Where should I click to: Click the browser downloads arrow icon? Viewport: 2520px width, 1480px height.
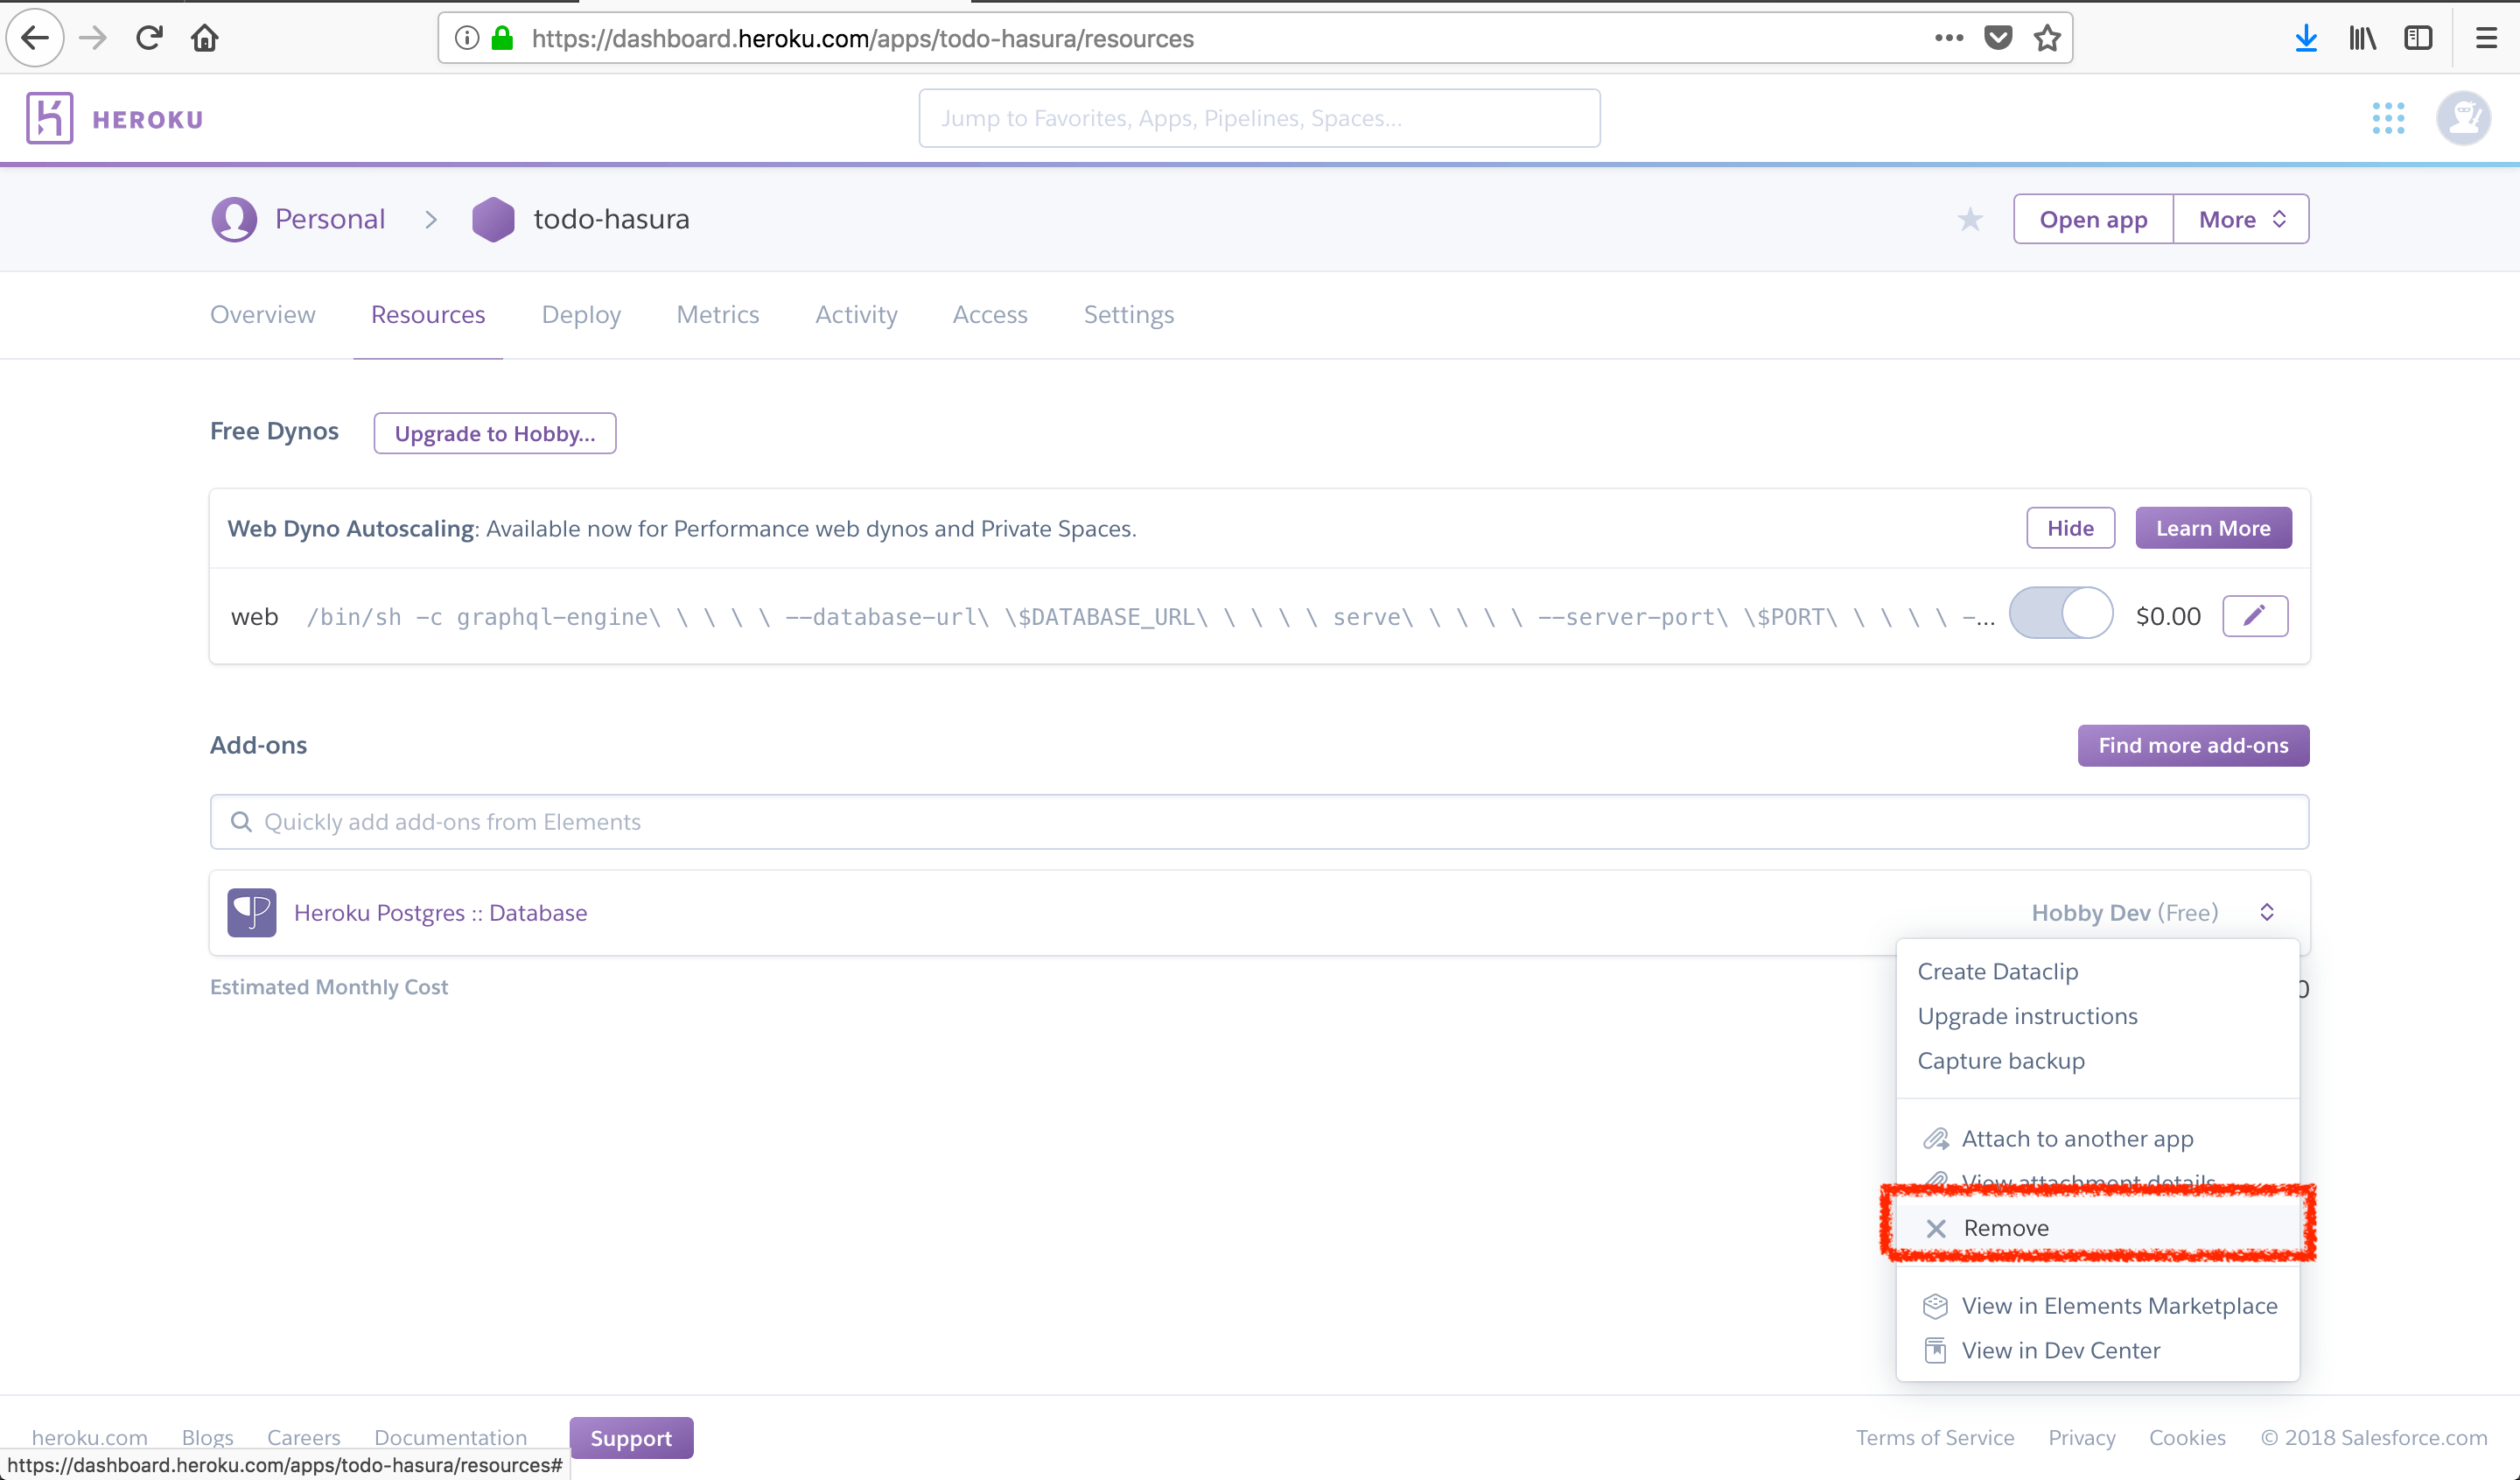tap(2305, 38)
